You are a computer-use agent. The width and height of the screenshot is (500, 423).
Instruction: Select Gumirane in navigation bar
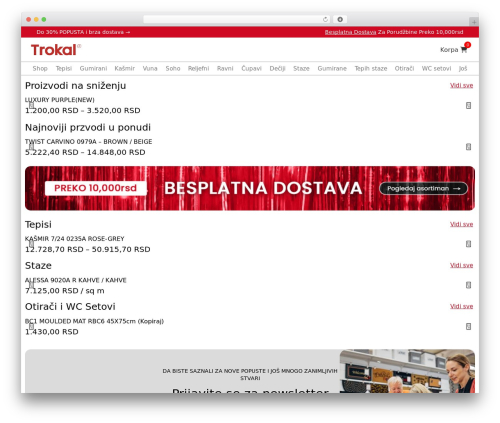coord(332,68)
